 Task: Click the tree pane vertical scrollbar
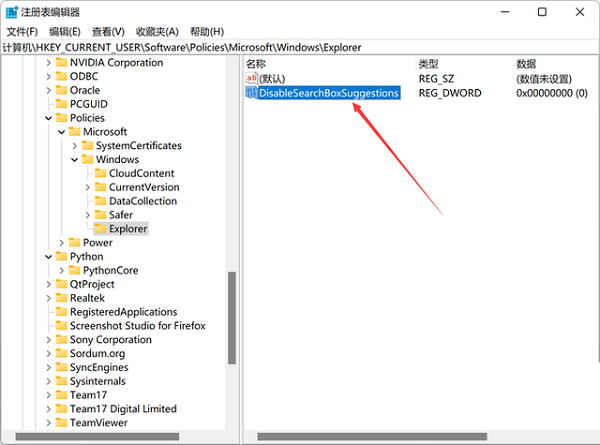tap(233, 340)
